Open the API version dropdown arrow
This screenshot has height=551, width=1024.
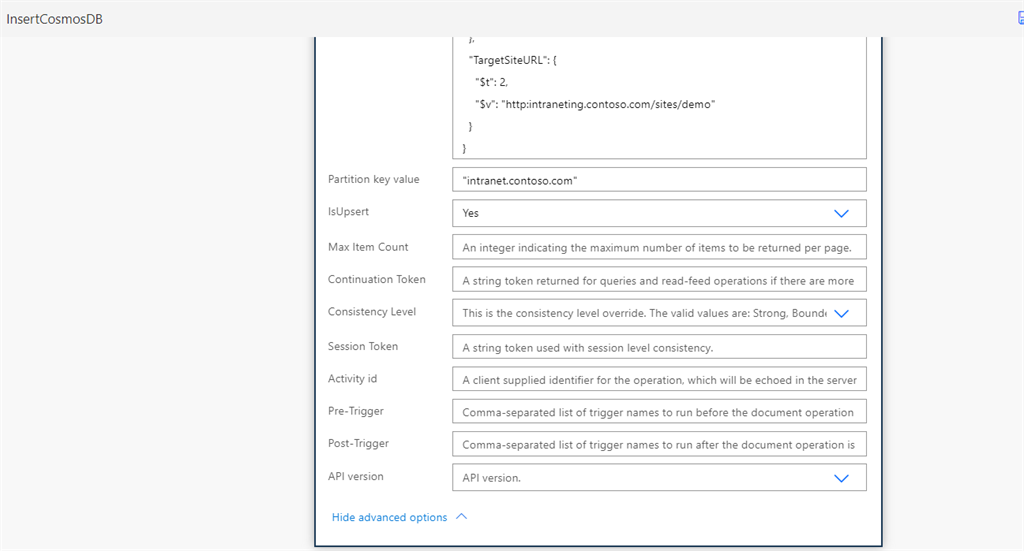pyautogui.click(x=841, y=478)
